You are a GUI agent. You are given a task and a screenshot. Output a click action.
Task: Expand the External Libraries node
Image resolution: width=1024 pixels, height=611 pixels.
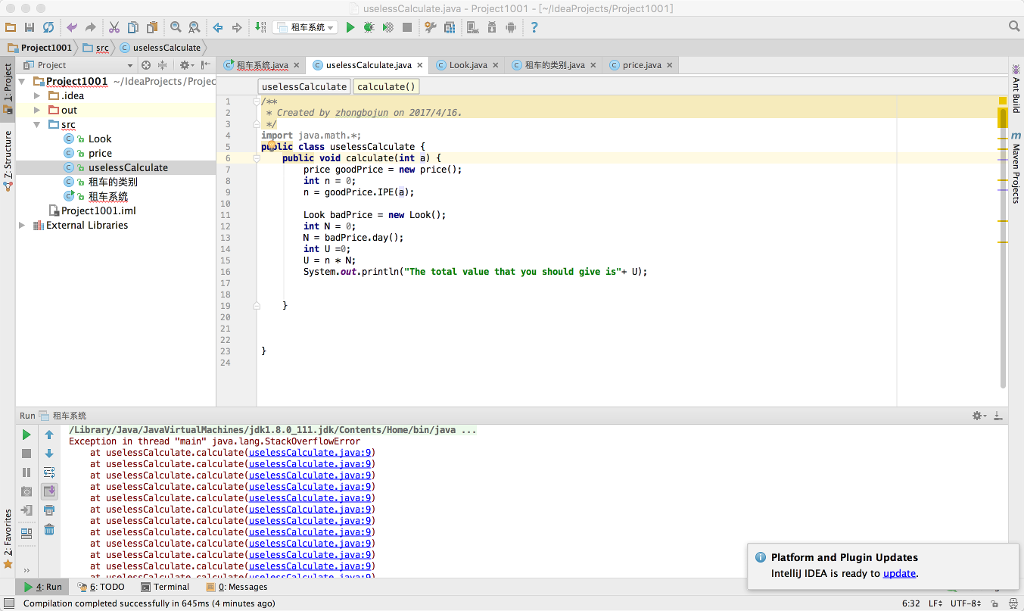pos(22,225)
